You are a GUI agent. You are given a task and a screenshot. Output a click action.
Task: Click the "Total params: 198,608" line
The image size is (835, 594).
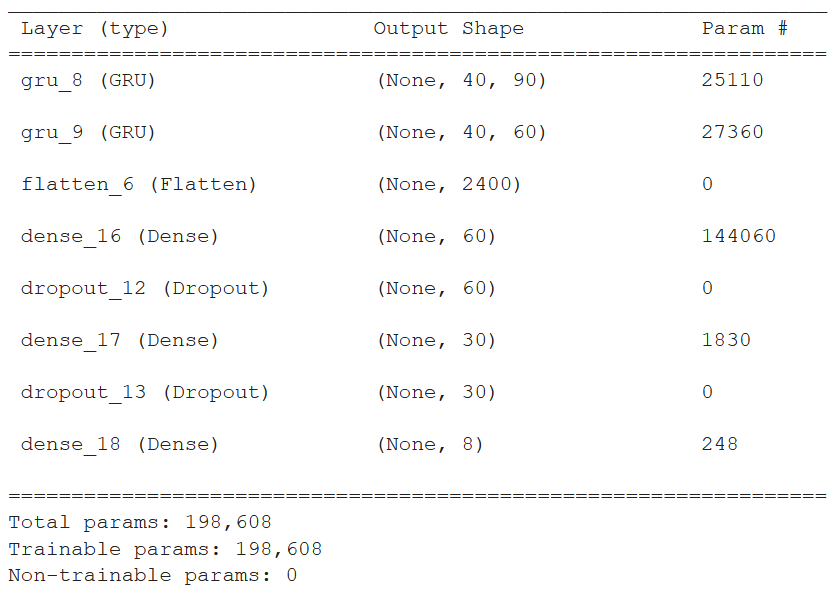pyautogui.click(x=140, y=522)
